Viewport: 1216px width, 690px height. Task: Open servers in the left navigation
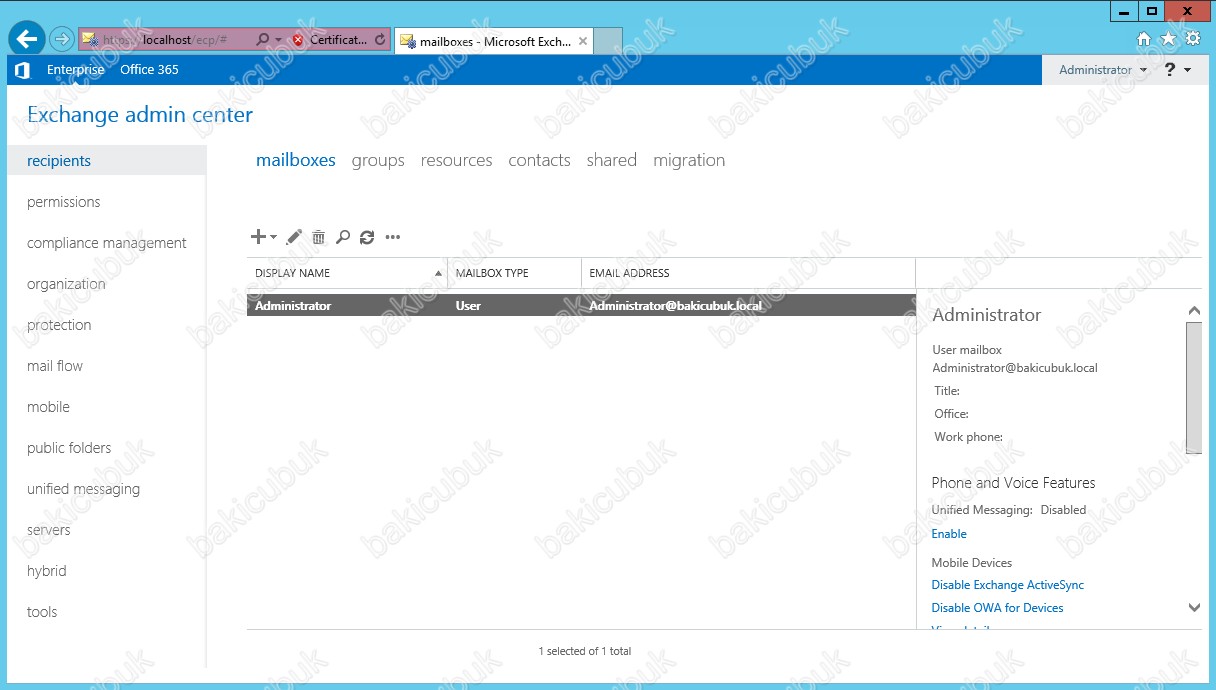point(49,530)
